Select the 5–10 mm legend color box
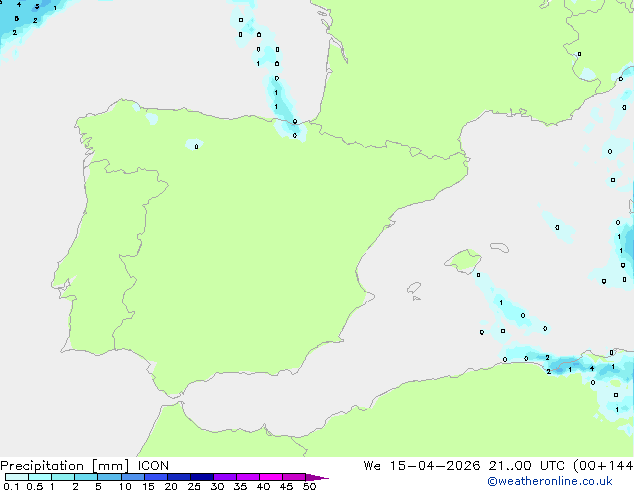This screenshot has width=634, height=490. point(109,477)
